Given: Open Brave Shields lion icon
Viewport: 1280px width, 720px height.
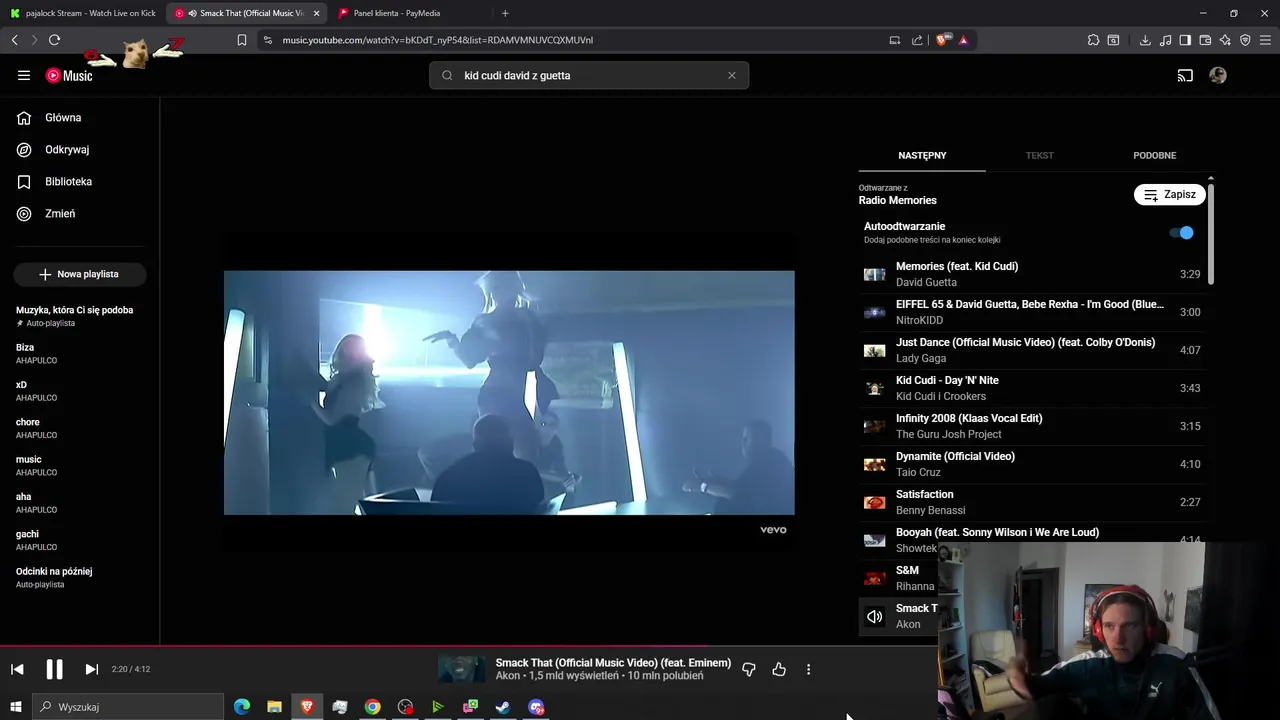Looking at the screenshot, I should [x=943, y=40].
